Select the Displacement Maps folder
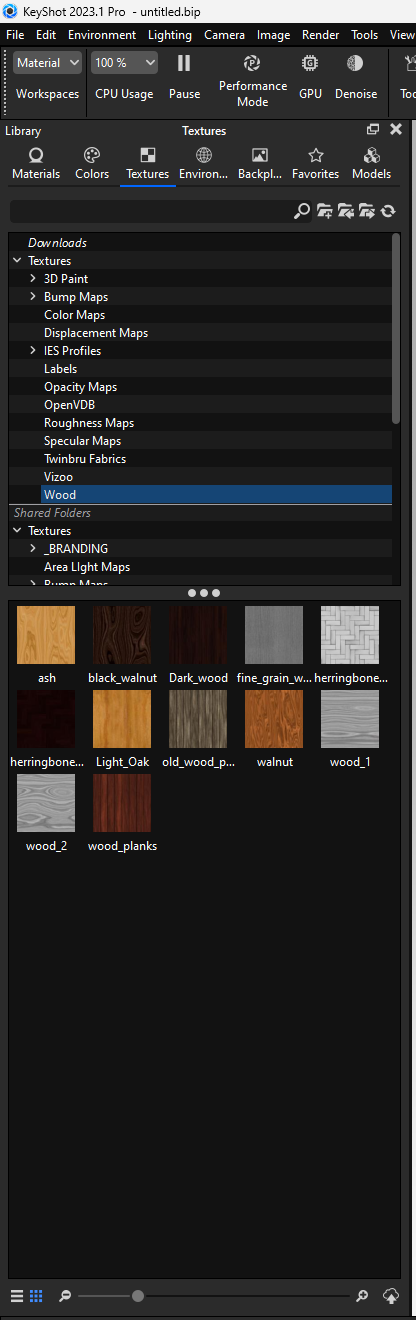 pos(95,333)
